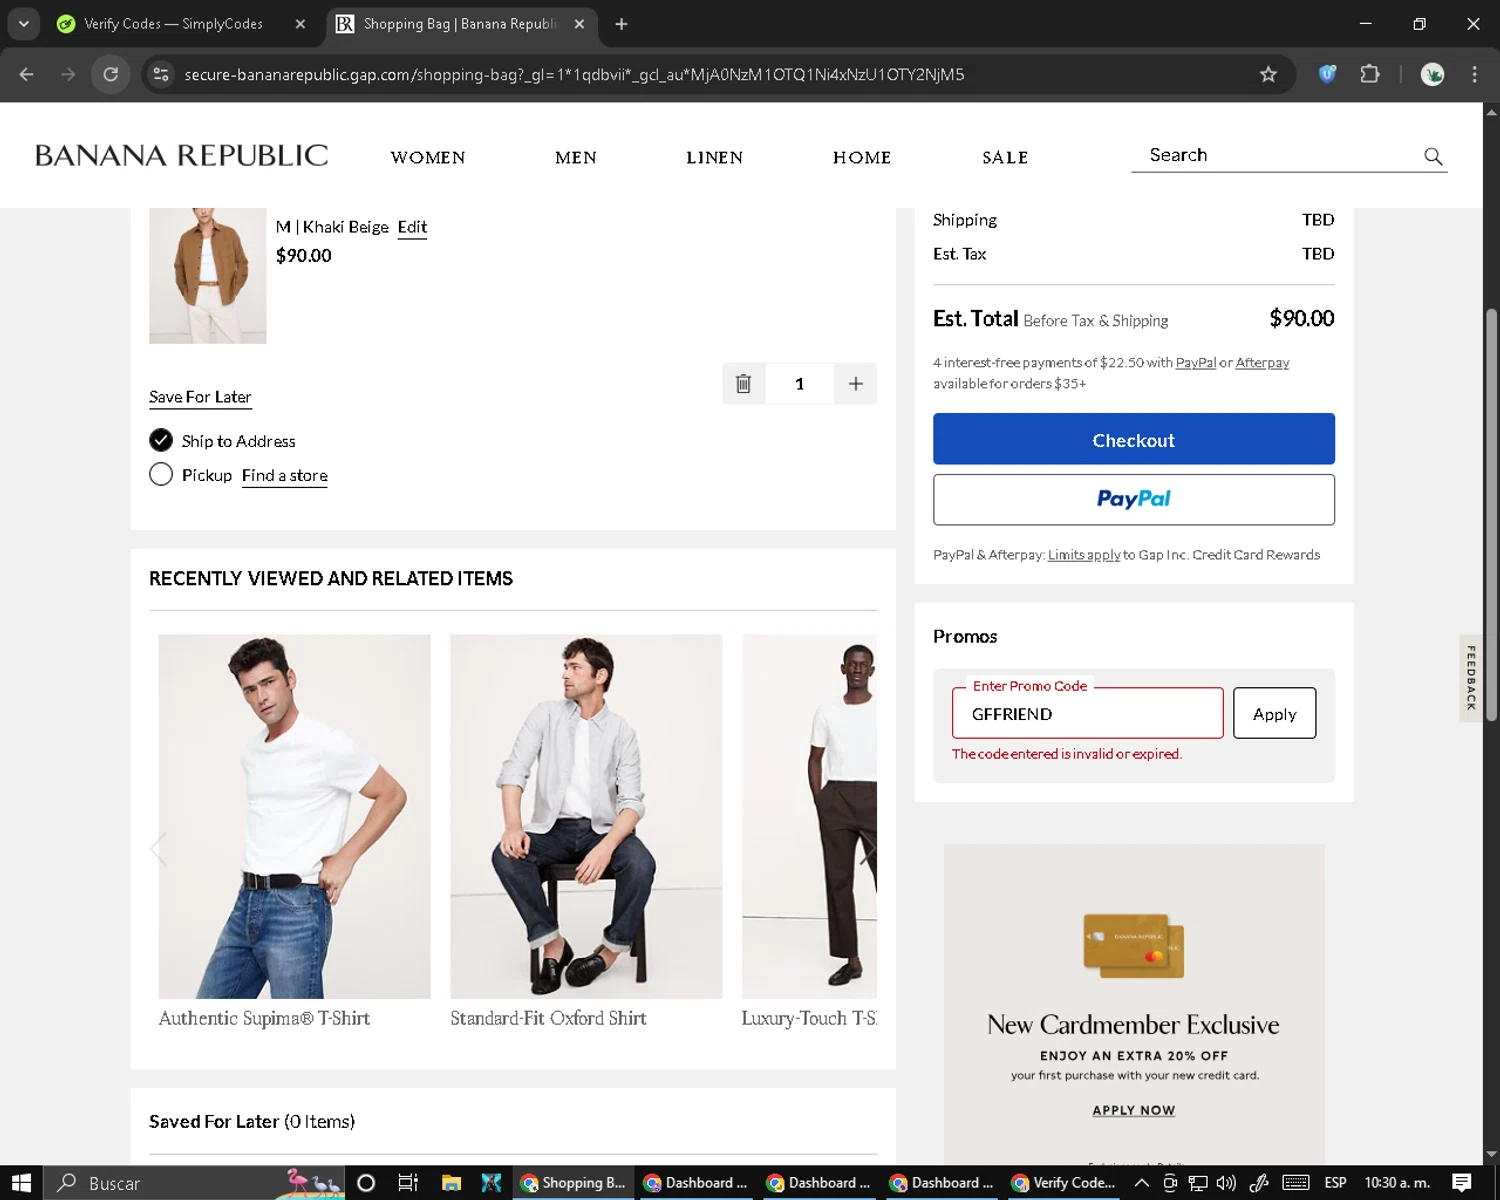1500x1200 pixels.
Task: Switch to Verify Code taskbar window
Action: coord(1063,1183)
